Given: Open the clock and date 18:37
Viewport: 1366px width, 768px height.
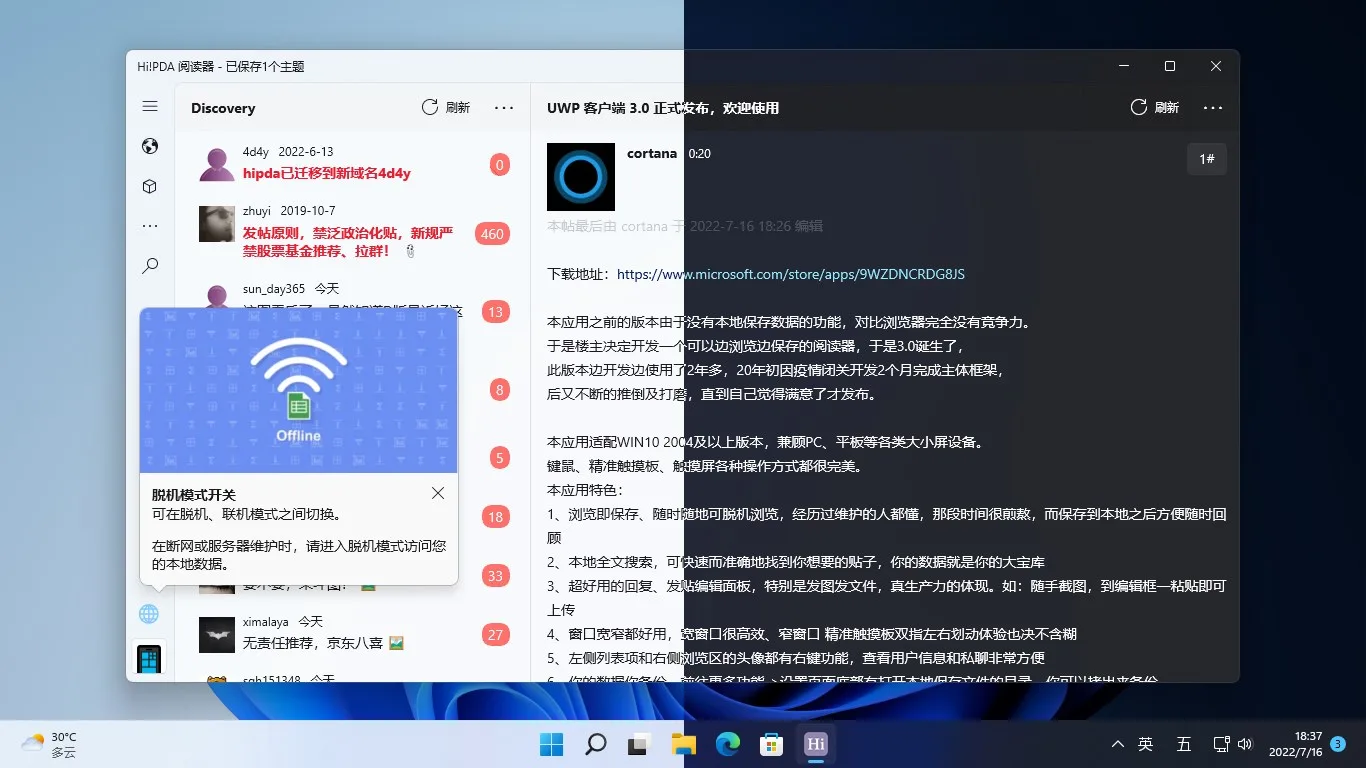Looking at the screenshot, I should (1295, 744).
